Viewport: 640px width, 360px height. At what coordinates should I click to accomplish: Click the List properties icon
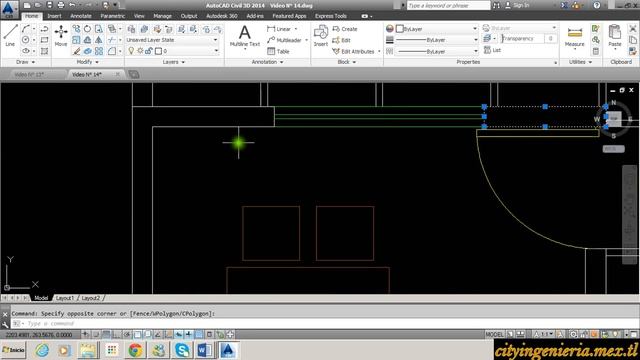point(492,50)
